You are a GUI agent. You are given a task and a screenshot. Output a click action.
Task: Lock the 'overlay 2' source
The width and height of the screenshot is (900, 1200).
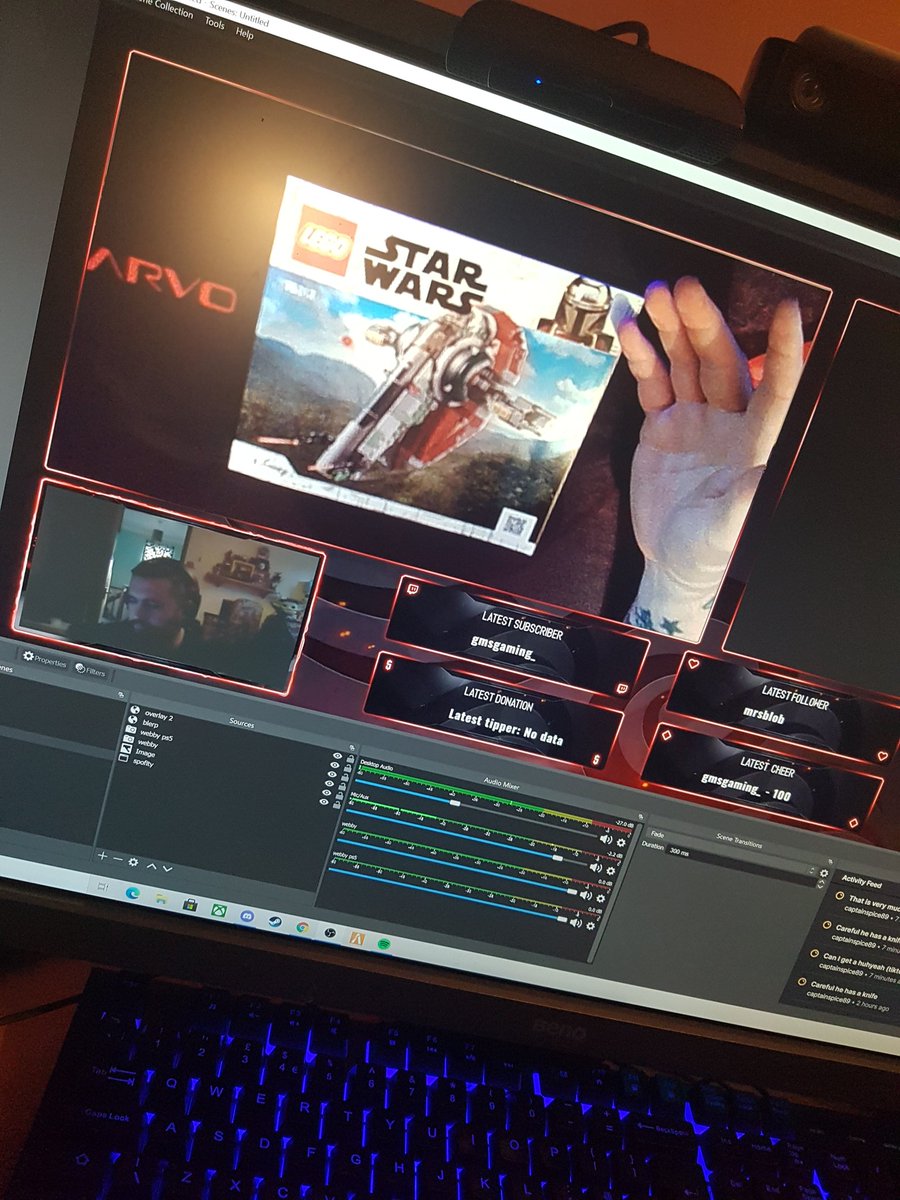click(x=350, y=758)
